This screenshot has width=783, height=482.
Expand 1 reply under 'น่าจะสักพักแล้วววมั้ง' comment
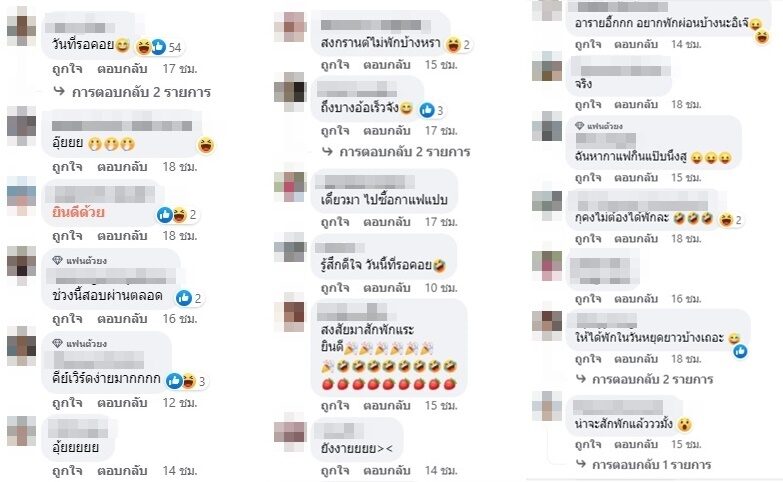pyautogui.click(x=644, y=465)
